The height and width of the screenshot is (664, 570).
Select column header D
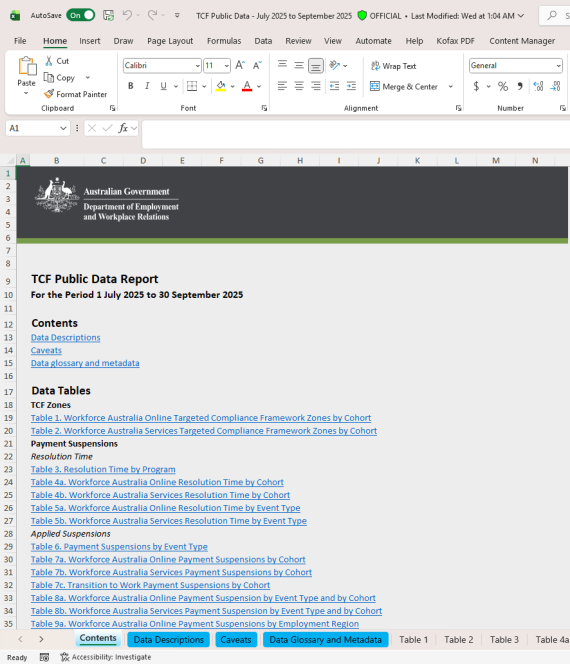[x=143, y=160]
